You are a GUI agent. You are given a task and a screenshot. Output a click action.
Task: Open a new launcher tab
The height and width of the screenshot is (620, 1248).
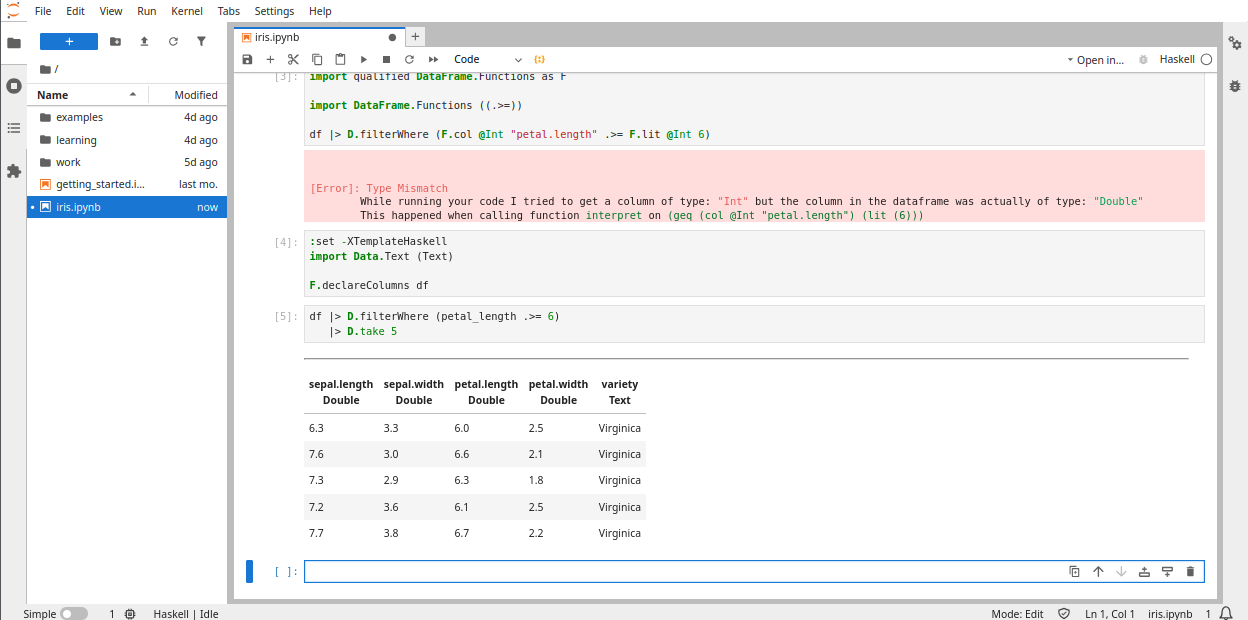click(x=415, y=36)
